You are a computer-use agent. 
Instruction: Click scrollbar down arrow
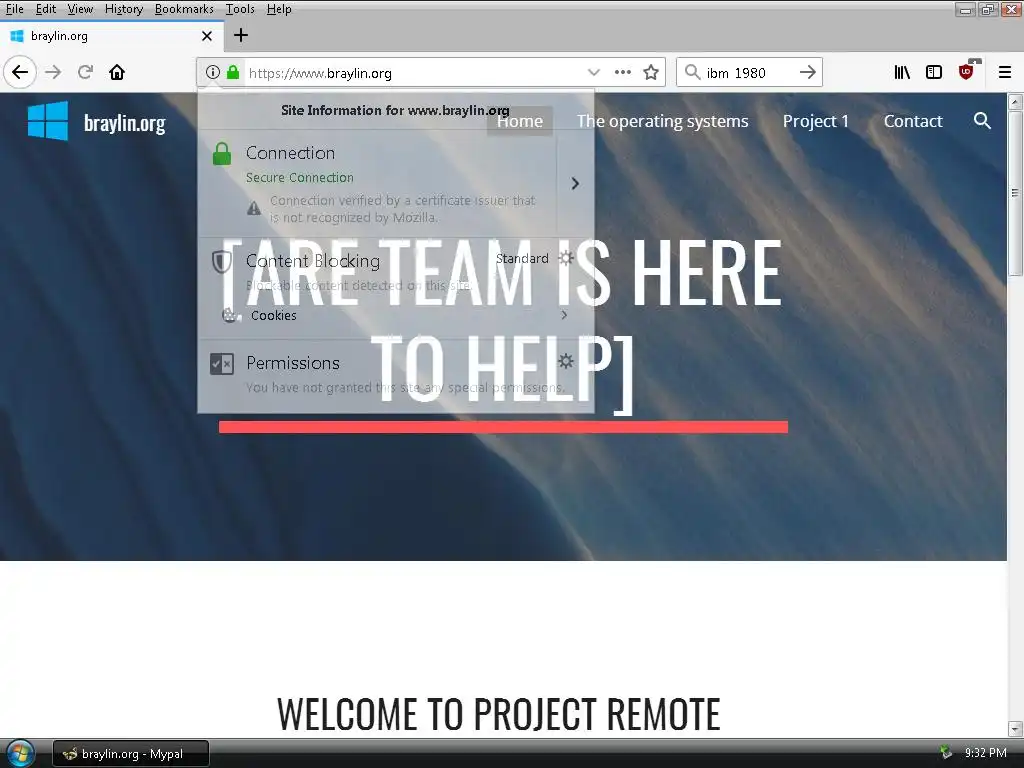click(x=1015, y=729)
